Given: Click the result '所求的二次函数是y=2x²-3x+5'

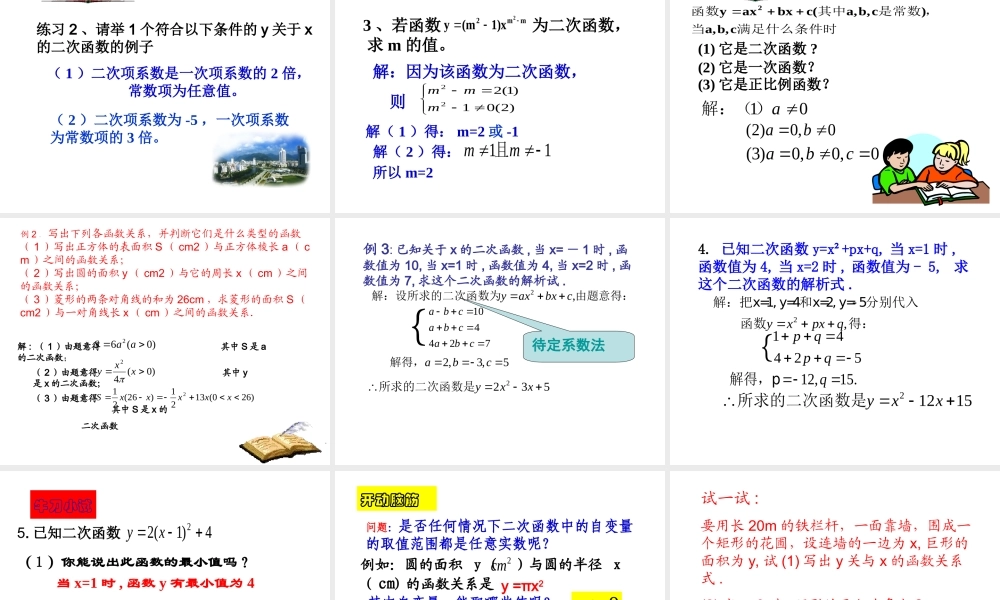Looking at the screenshot, I should pos(459,386).
